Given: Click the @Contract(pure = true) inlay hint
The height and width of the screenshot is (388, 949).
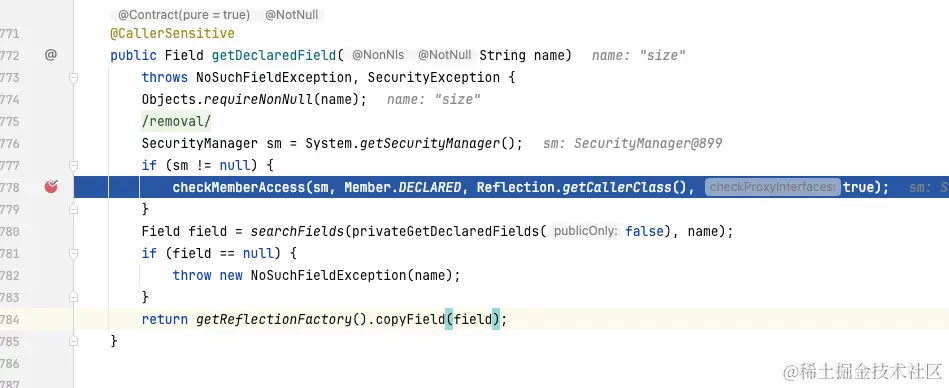Looking at the screenshot, I should tap(184, 15).
